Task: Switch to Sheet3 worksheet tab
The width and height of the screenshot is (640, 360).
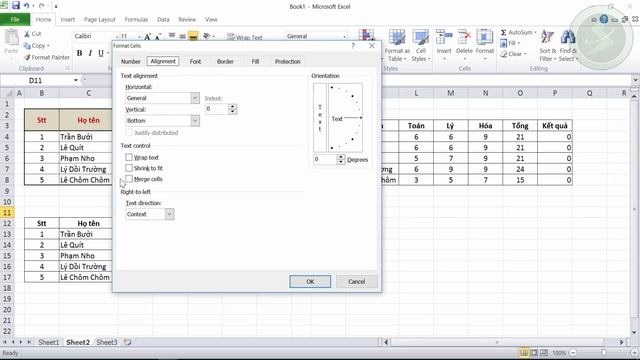Action: (x=107, y=342)
